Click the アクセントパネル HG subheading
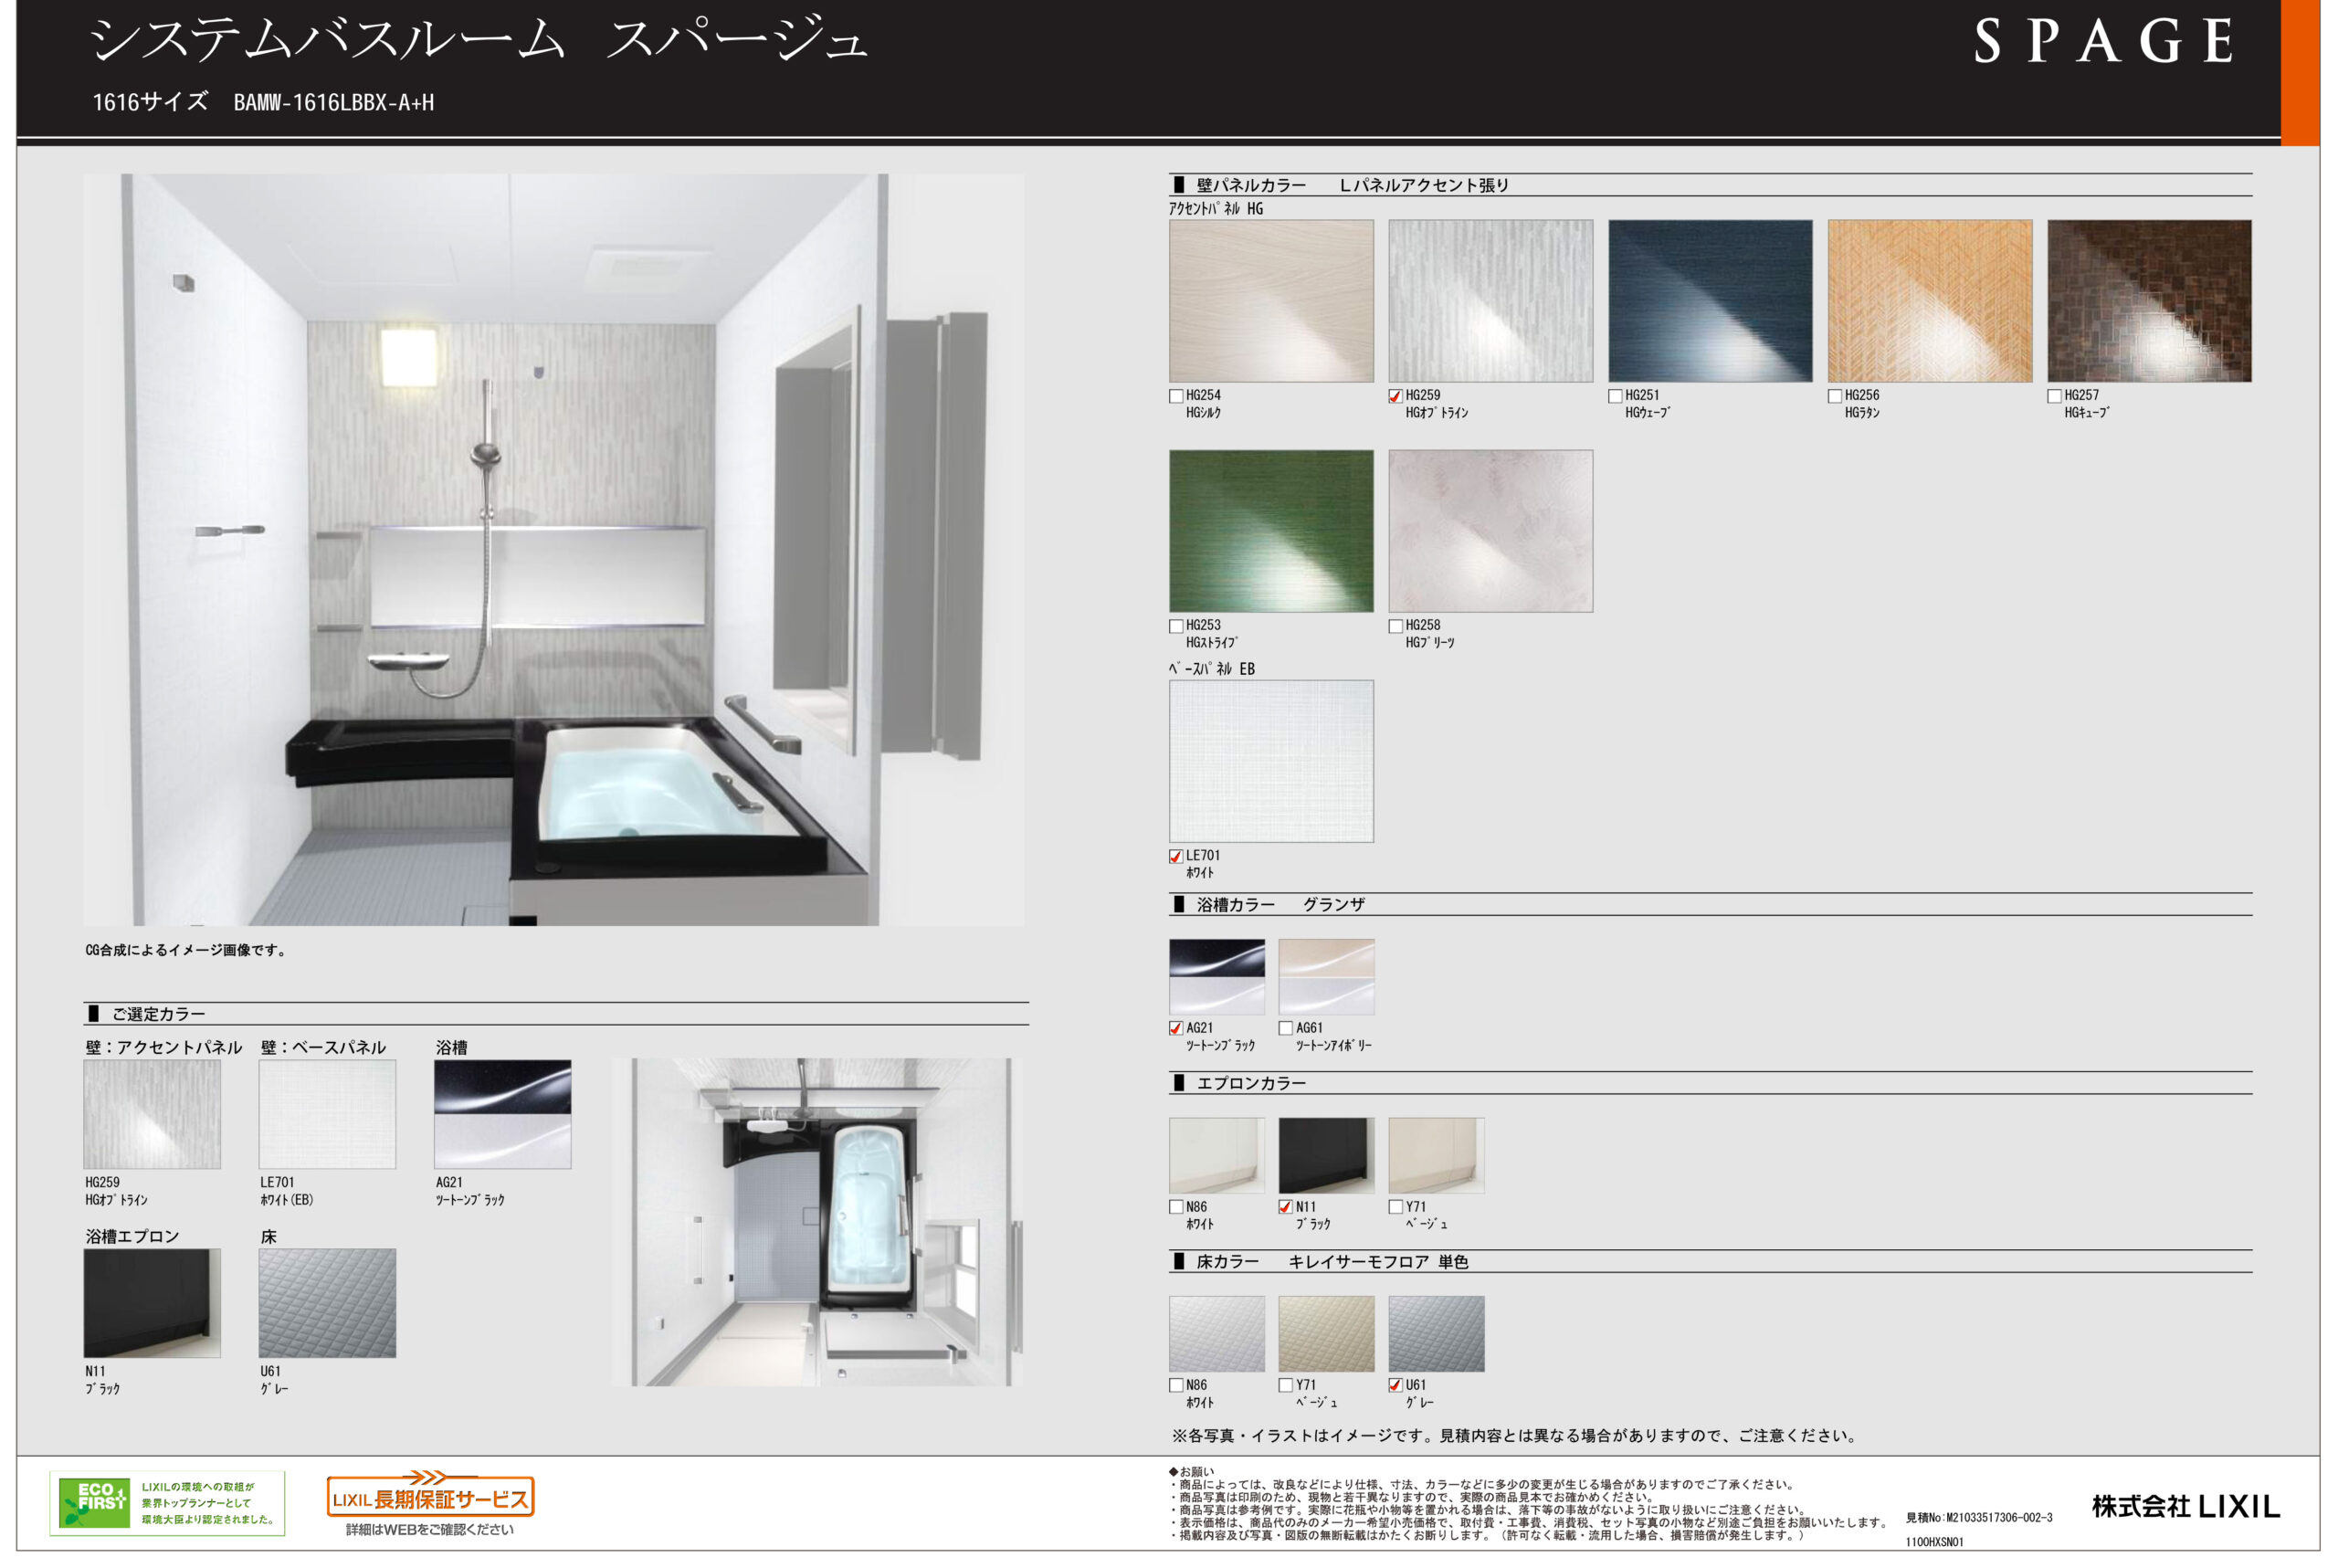This screenshot has height=1568, width=2338. tap(1216, 209)
